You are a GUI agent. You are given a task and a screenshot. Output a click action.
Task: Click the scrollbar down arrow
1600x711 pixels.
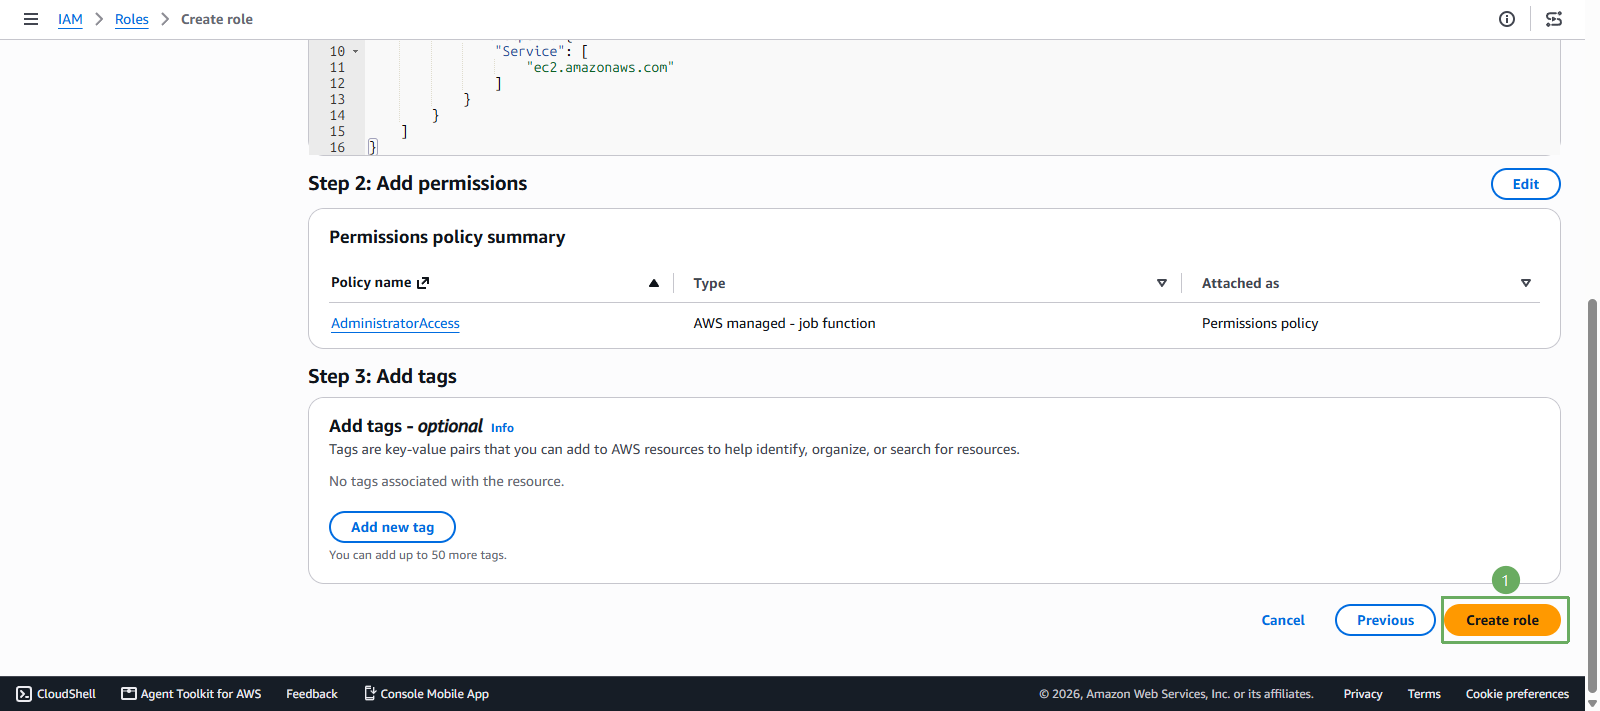1592,704
